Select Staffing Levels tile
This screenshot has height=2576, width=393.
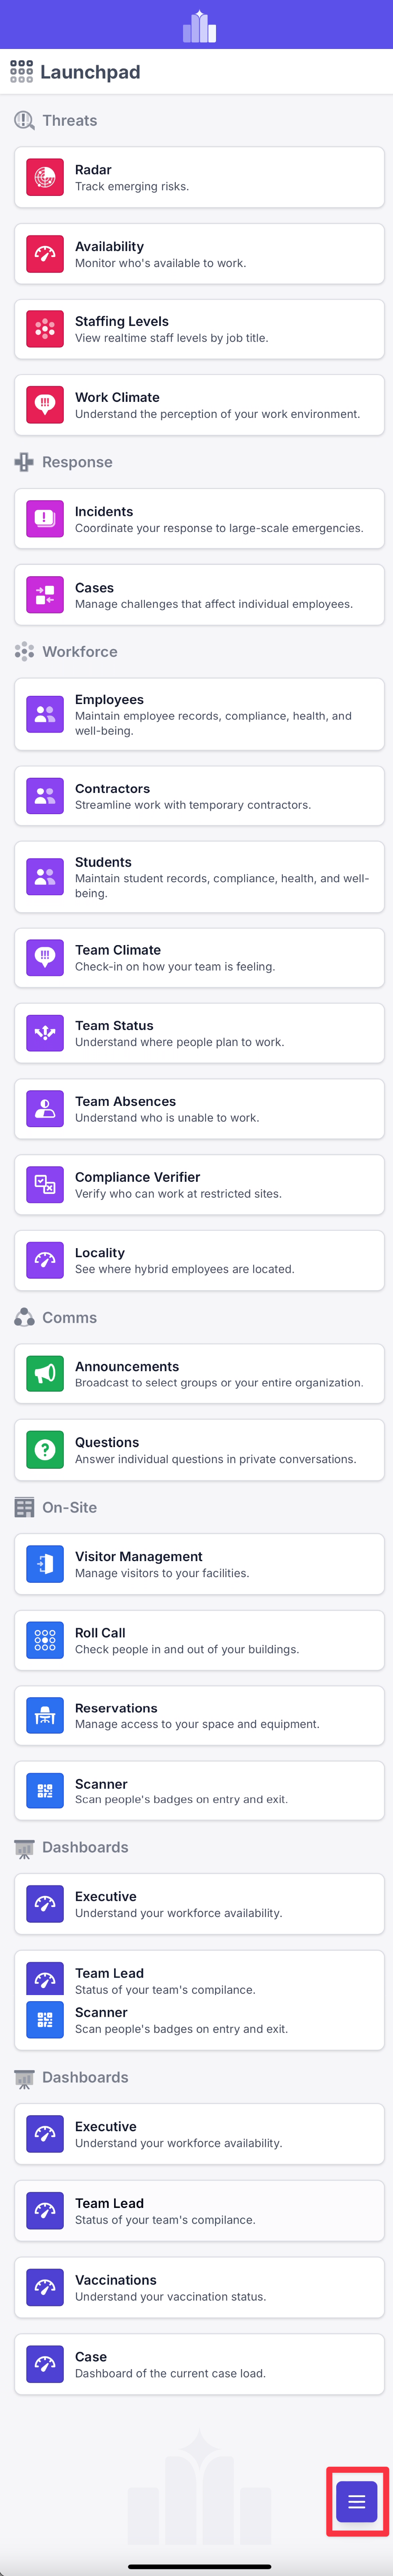tap(199, 329)
